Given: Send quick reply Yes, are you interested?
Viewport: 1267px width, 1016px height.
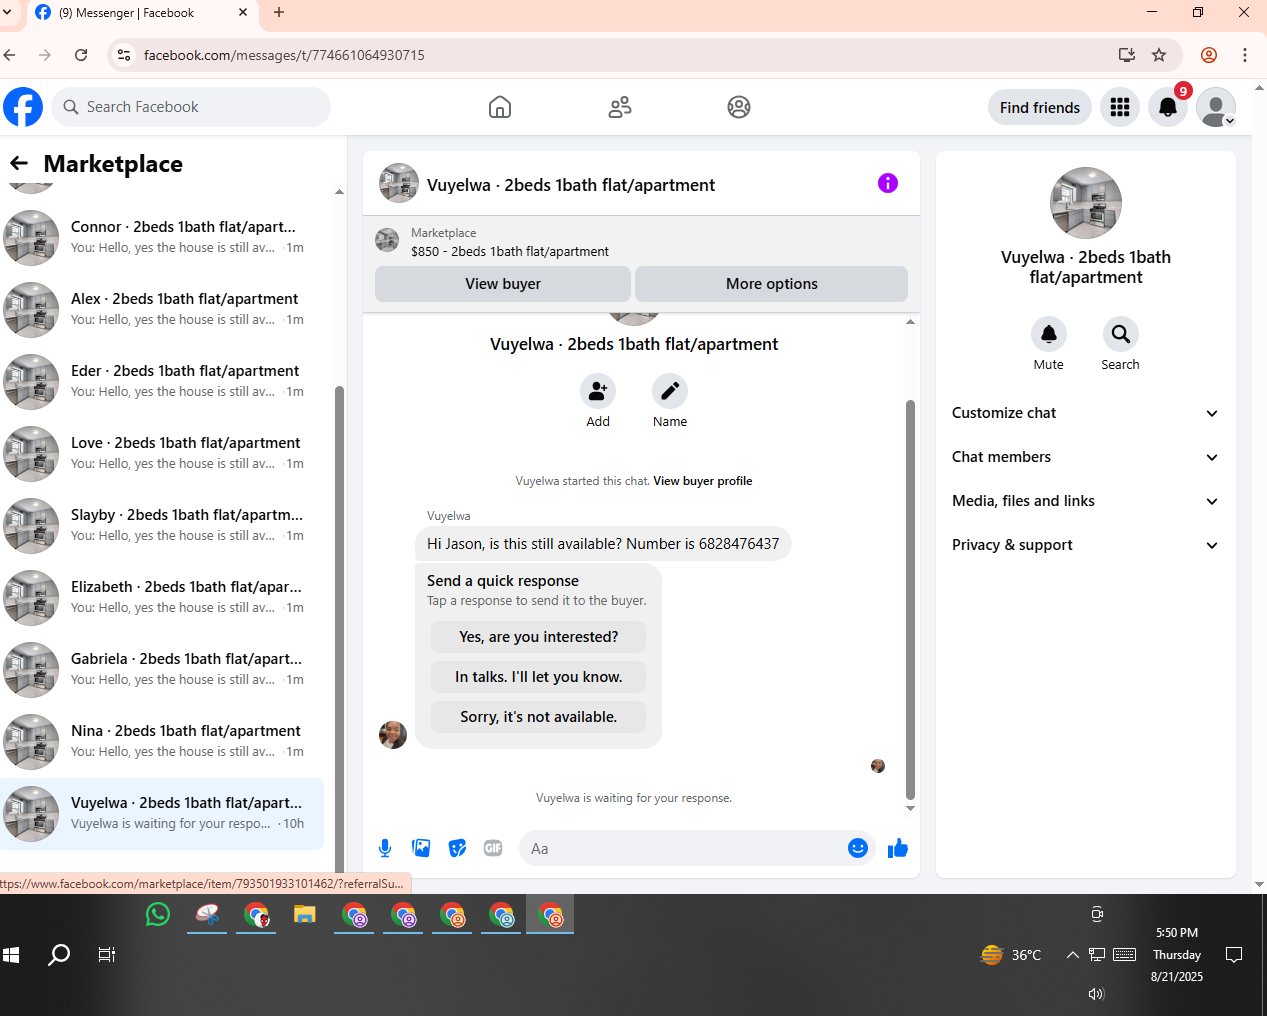Looking at the screenshot, I should click(538, 637).
